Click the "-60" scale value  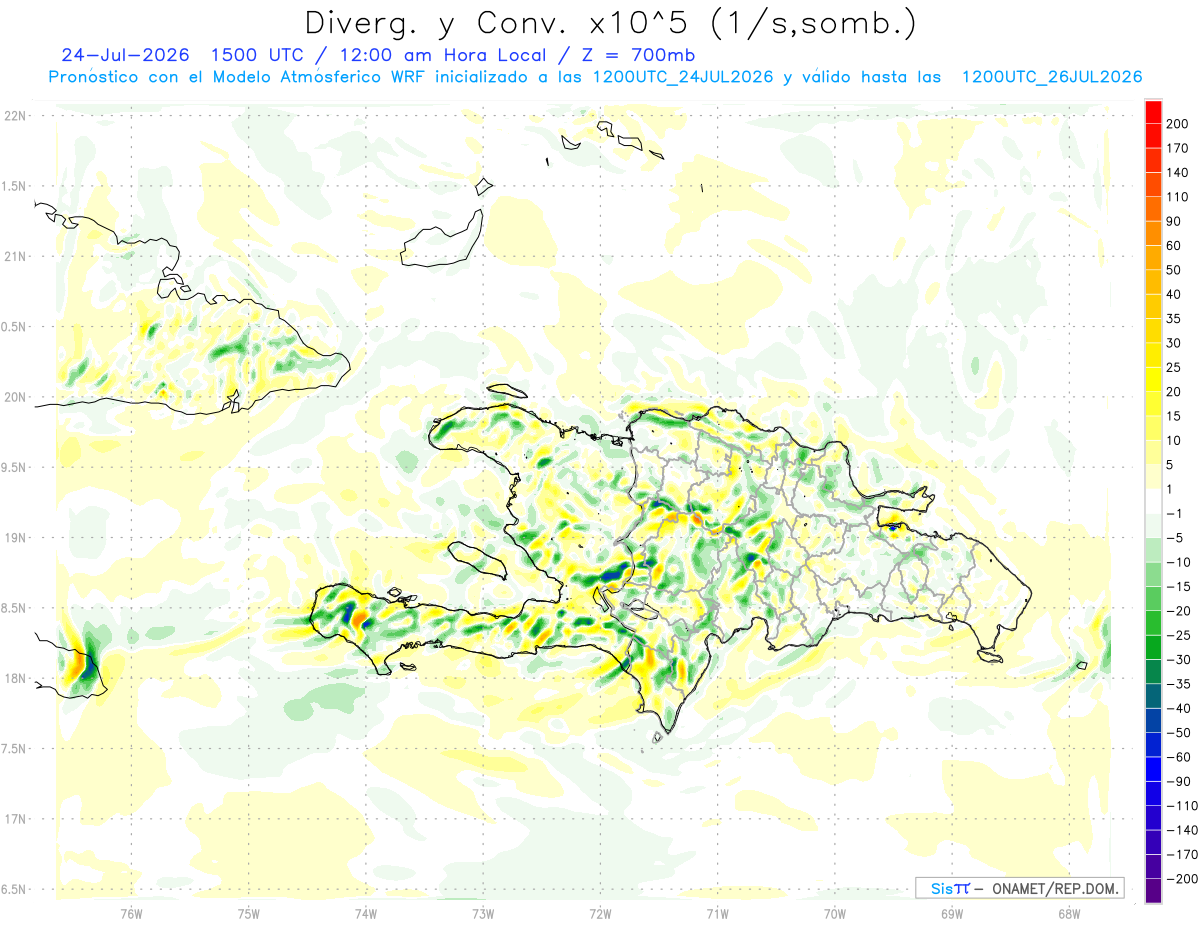point(1177,757)
